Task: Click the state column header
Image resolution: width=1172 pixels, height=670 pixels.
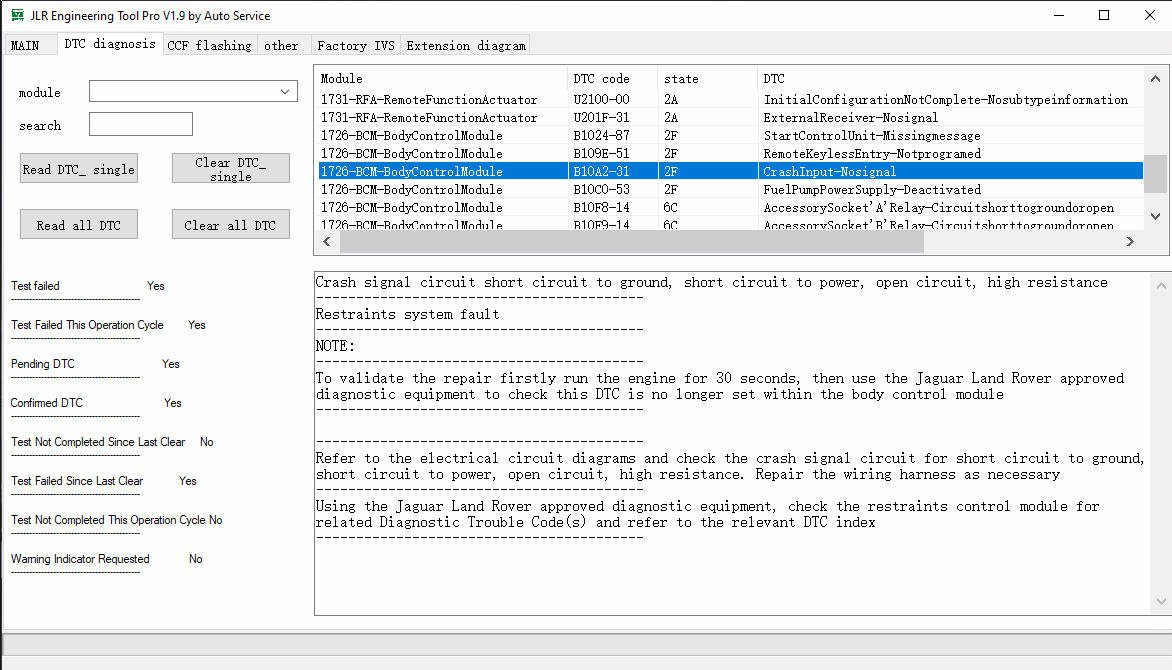Action: (708, 79)
